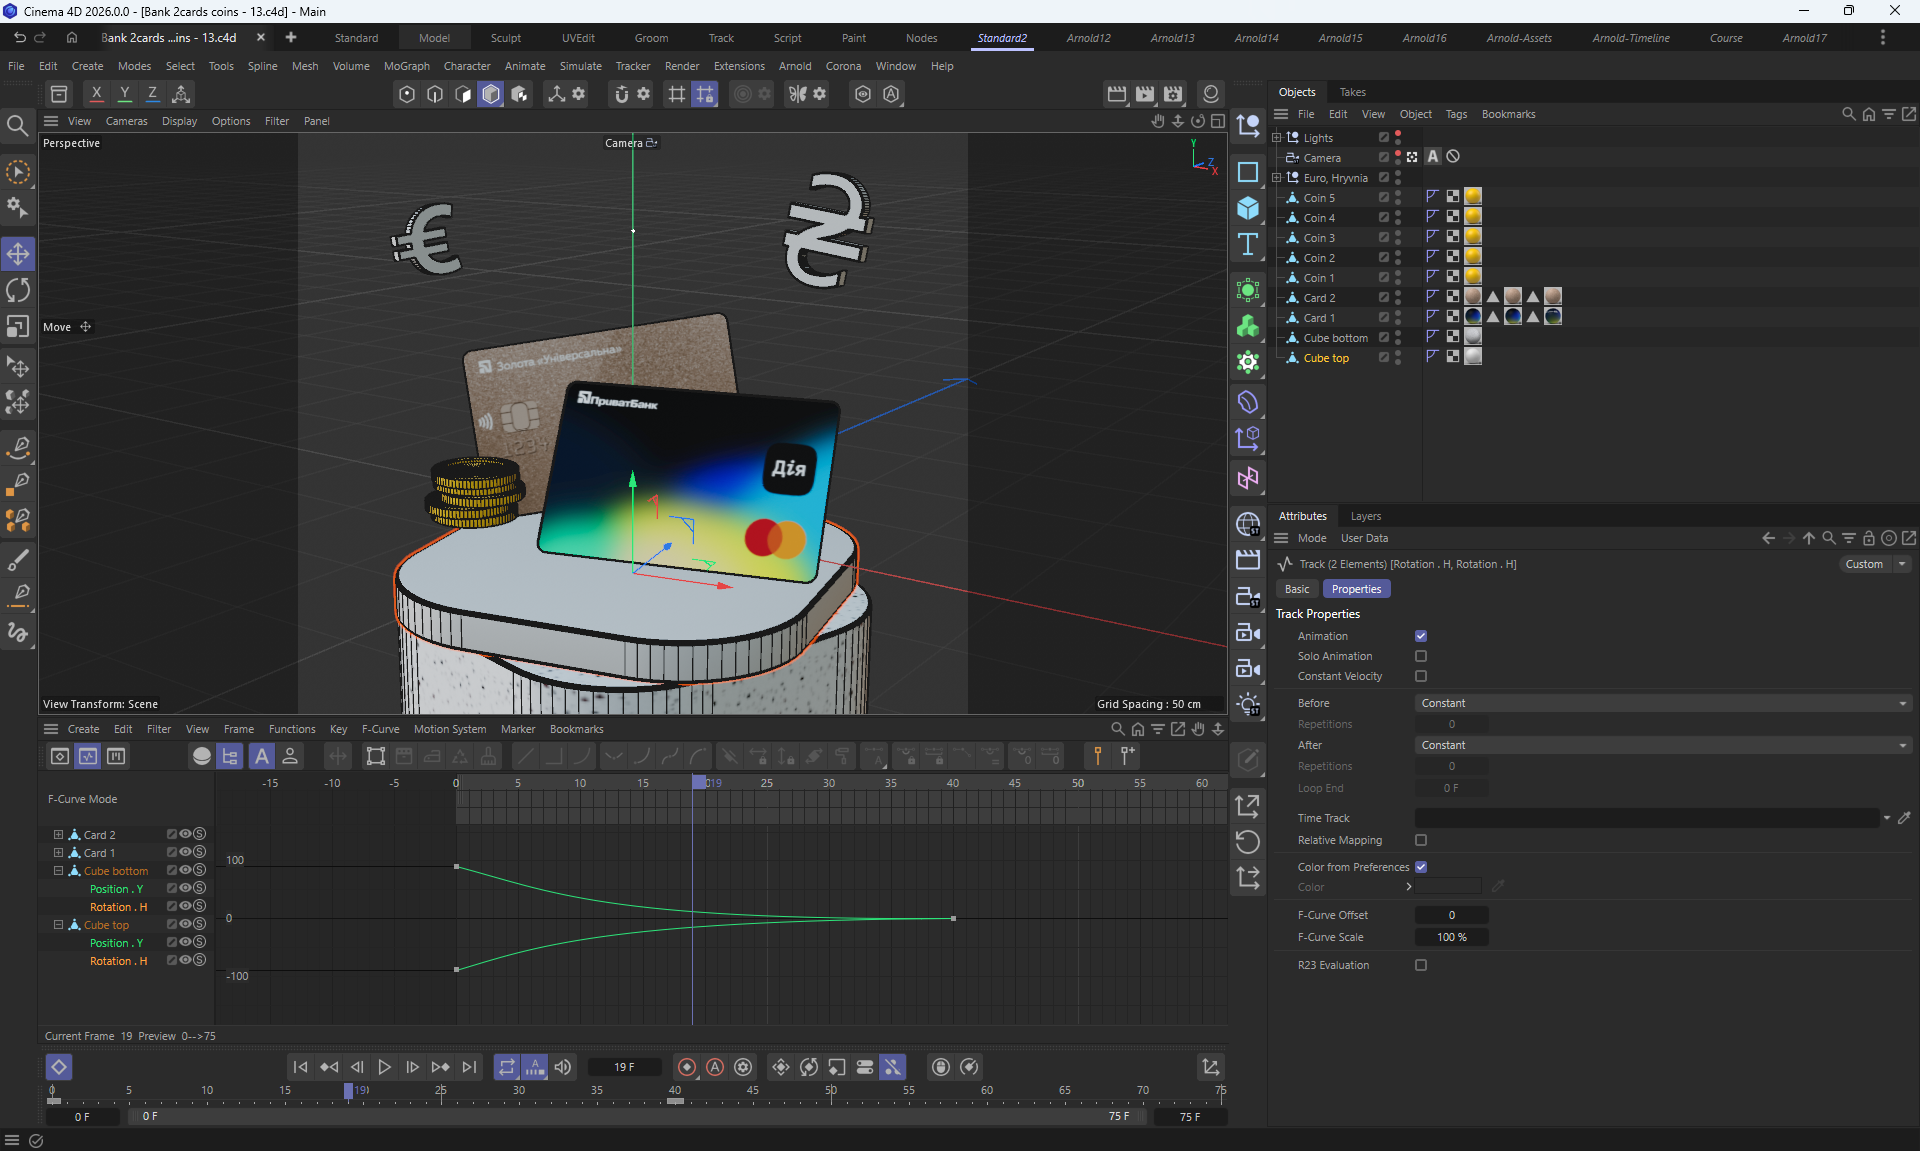
Task: Select the Move tool in left toolbar
Action: point(18,254)
